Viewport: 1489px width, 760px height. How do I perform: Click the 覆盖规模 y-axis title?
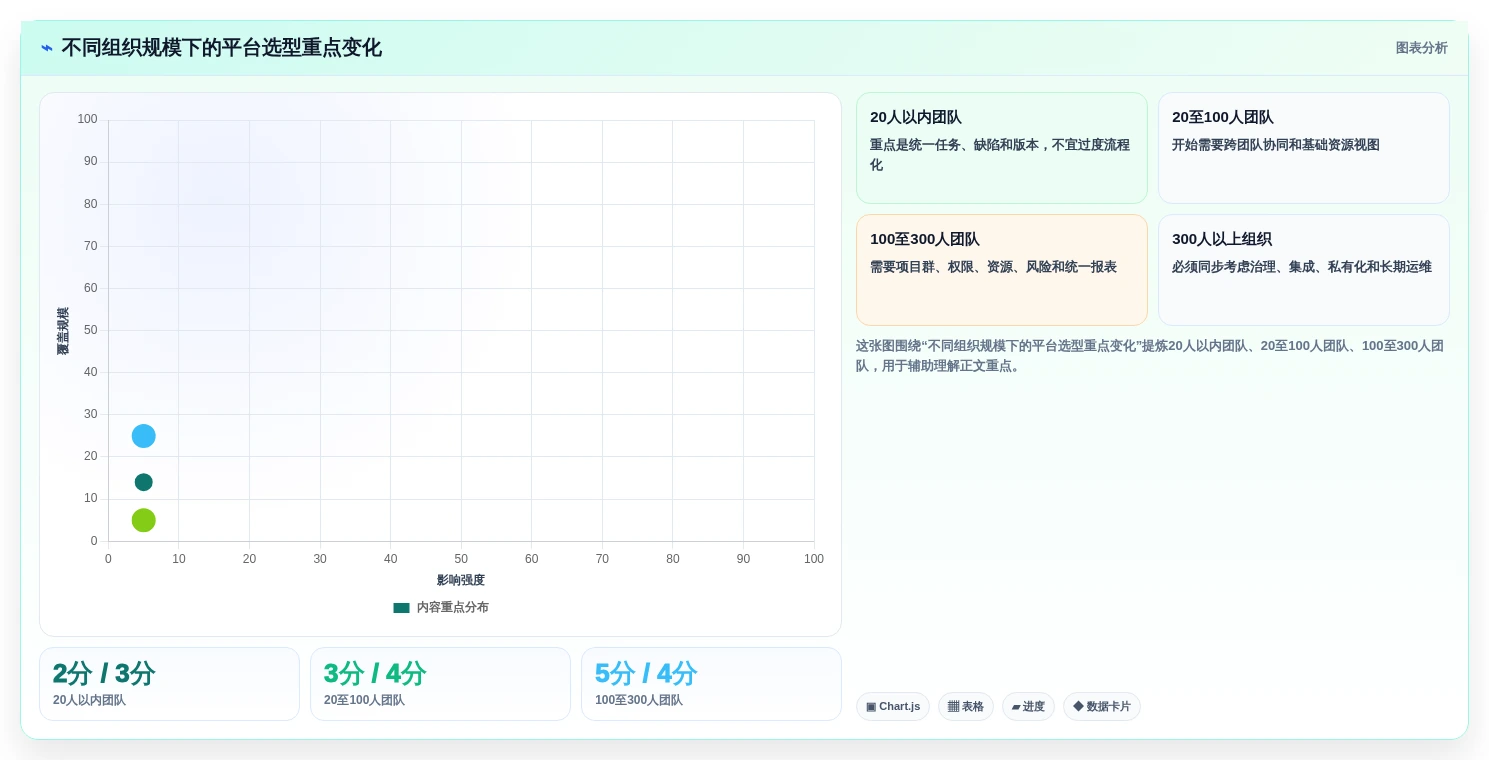[63, 331]
